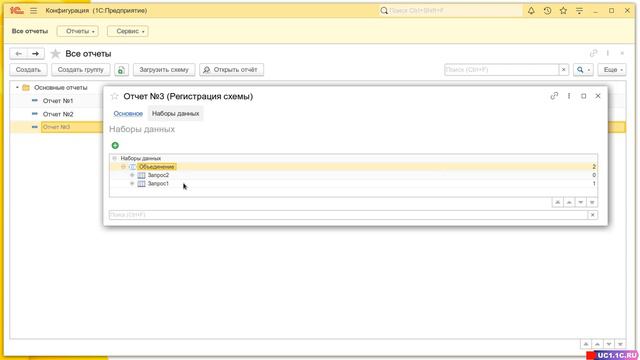Jump to first row in main list
The height and width of the screenshot is (360, 640).
[586, 344]
